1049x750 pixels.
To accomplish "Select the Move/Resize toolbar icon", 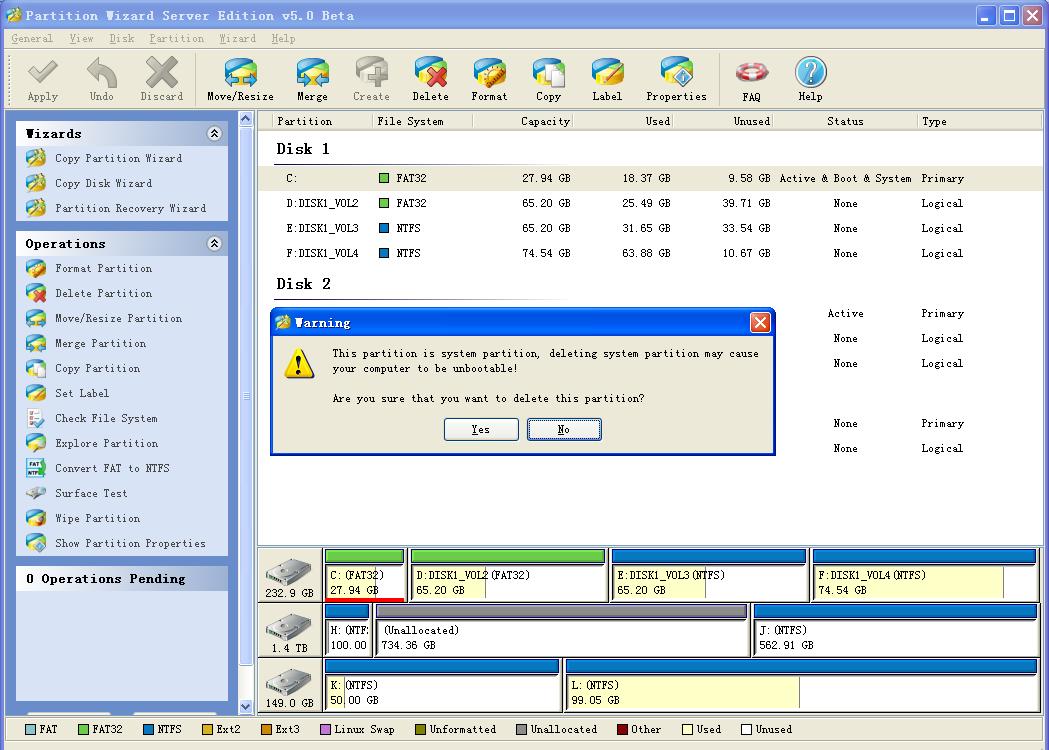I will click(x=240, y=79).
